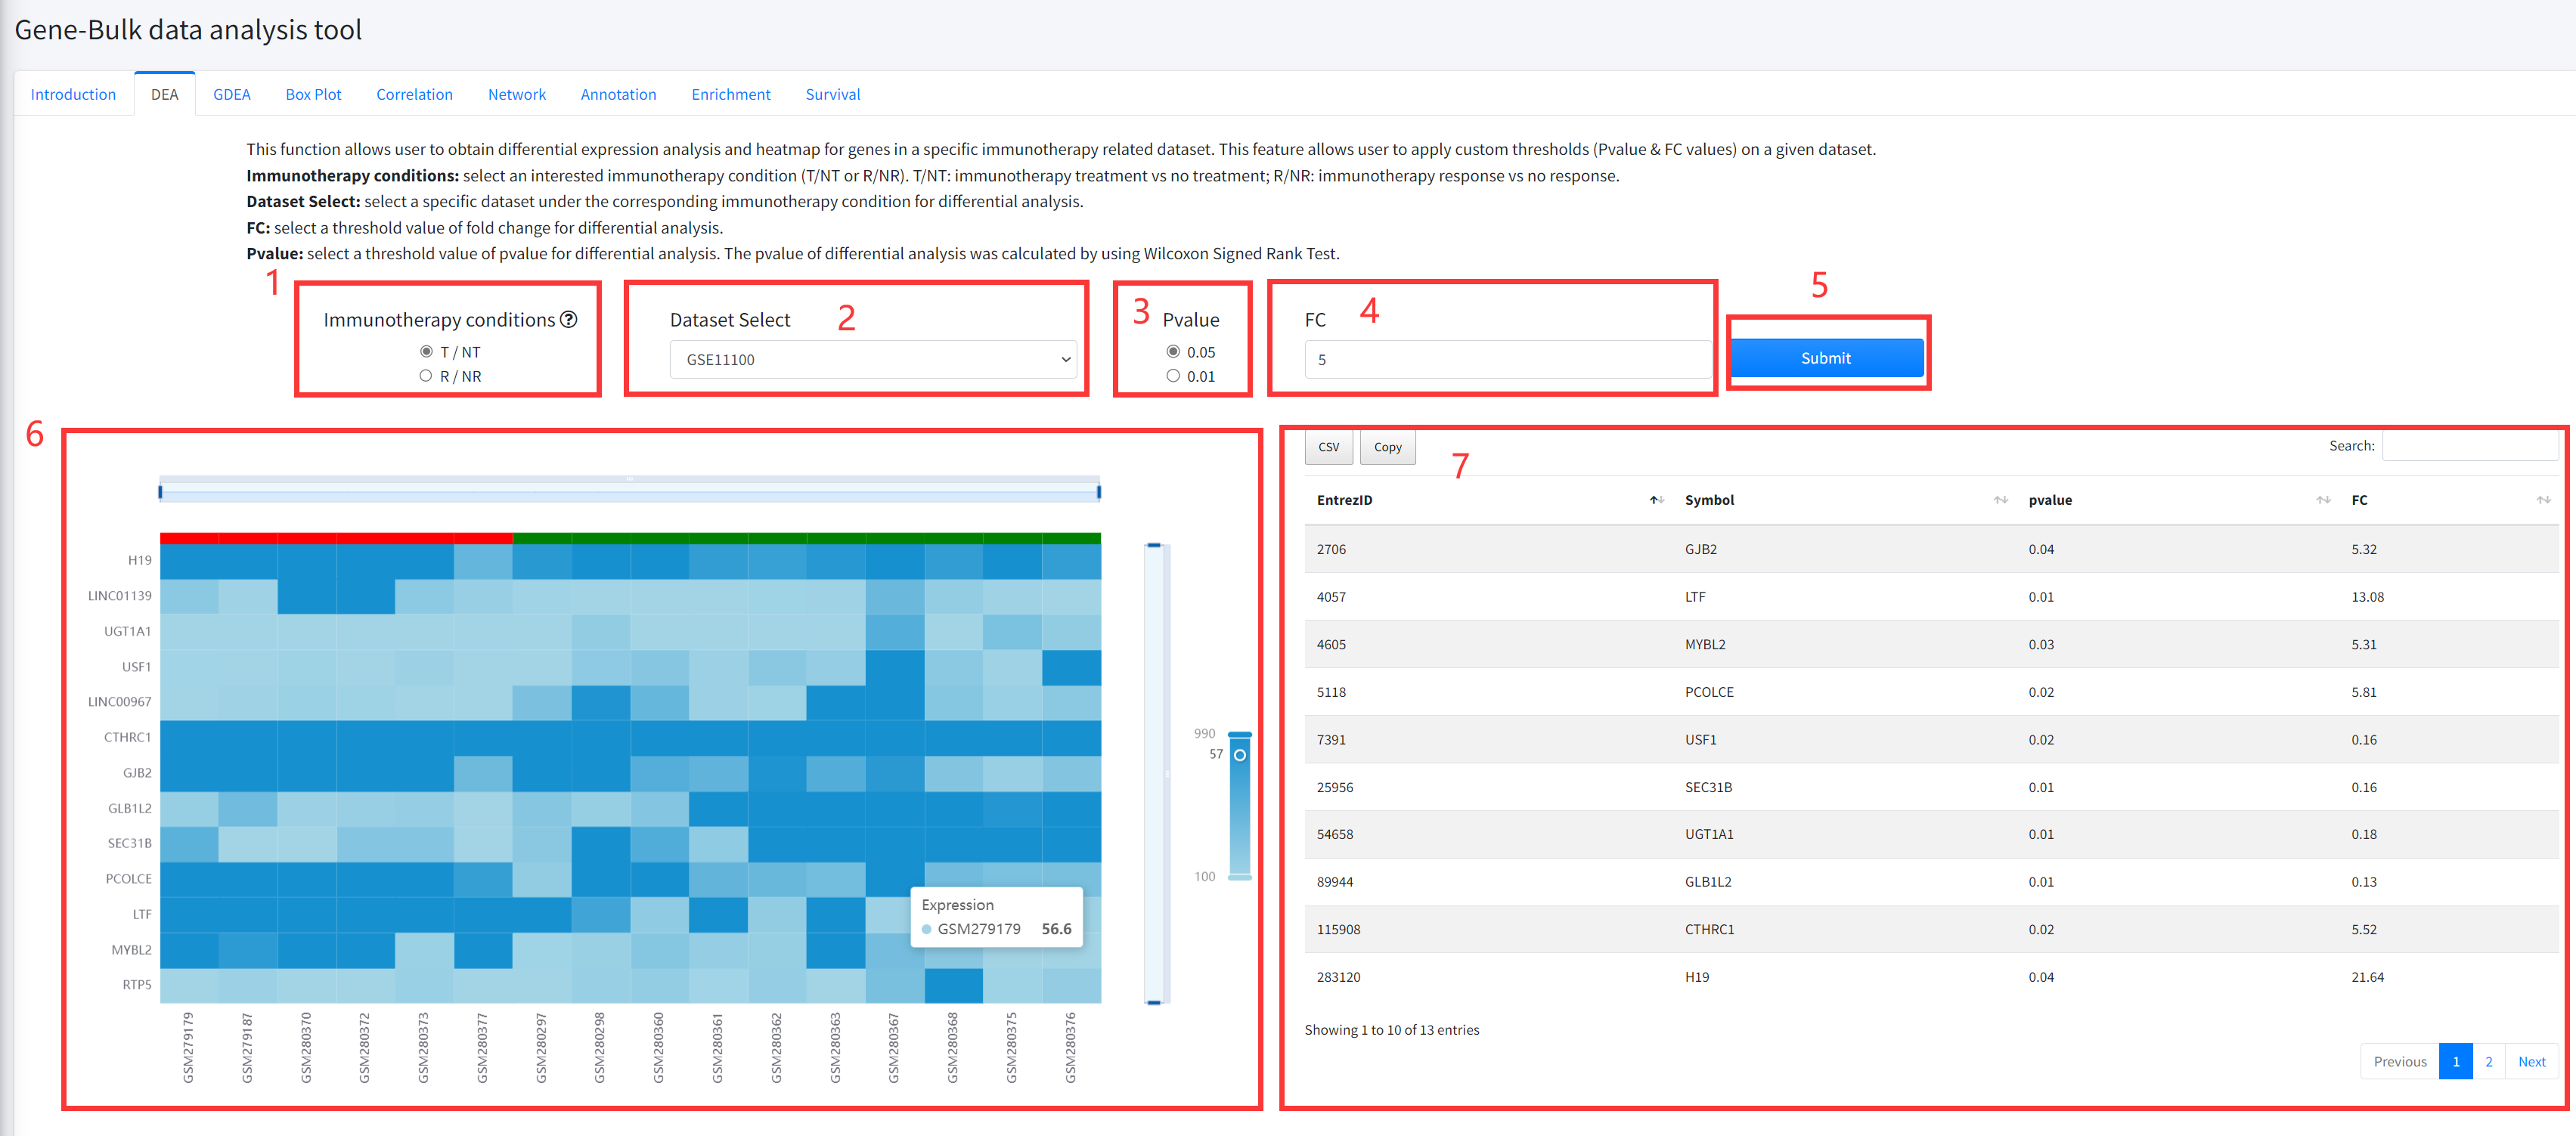Click the Immunotherapy conditions help icon
Image resolution: width=2576 pixels, height=1136 pixels.
tap(568, 319)
